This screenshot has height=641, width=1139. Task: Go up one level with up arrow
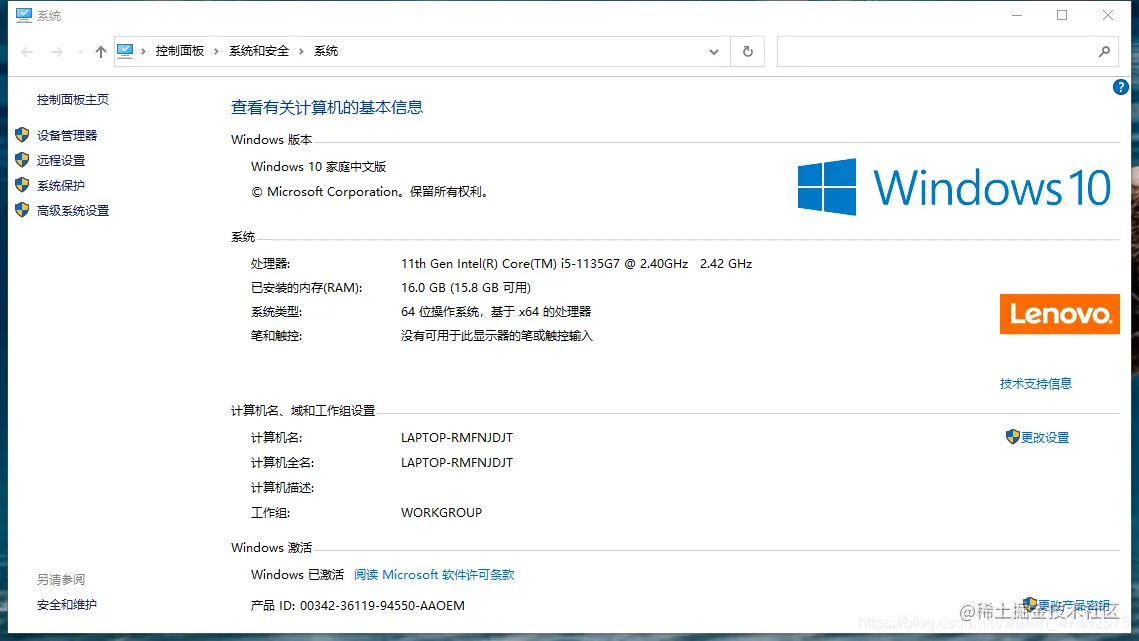101,52
